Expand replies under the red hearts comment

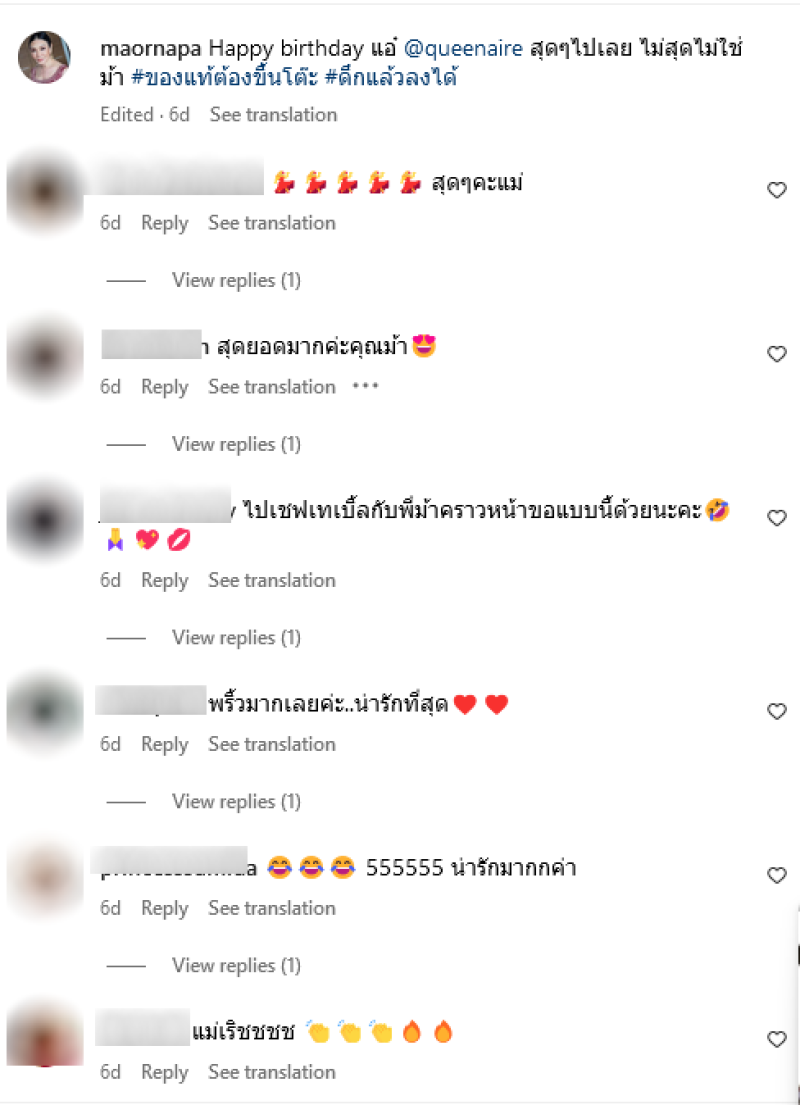(x=236, y=801)
